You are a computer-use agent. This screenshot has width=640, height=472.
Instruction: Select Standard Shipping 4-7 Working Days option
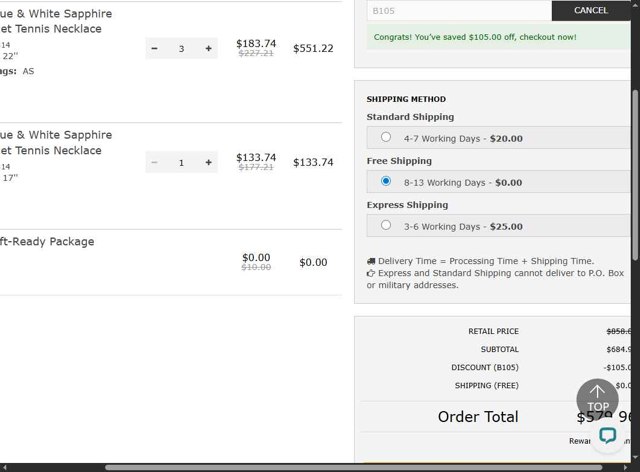(x=386, y=137)
